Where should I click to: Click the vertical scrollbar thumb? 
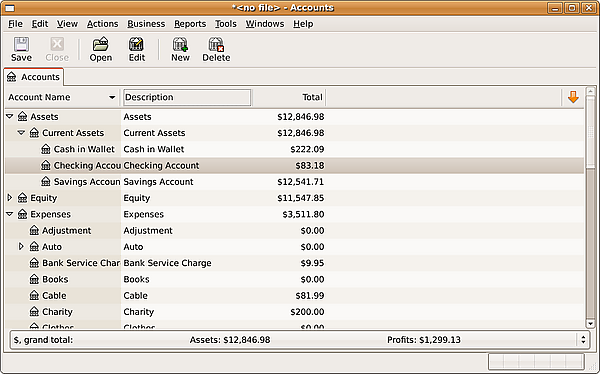(590, 132)
